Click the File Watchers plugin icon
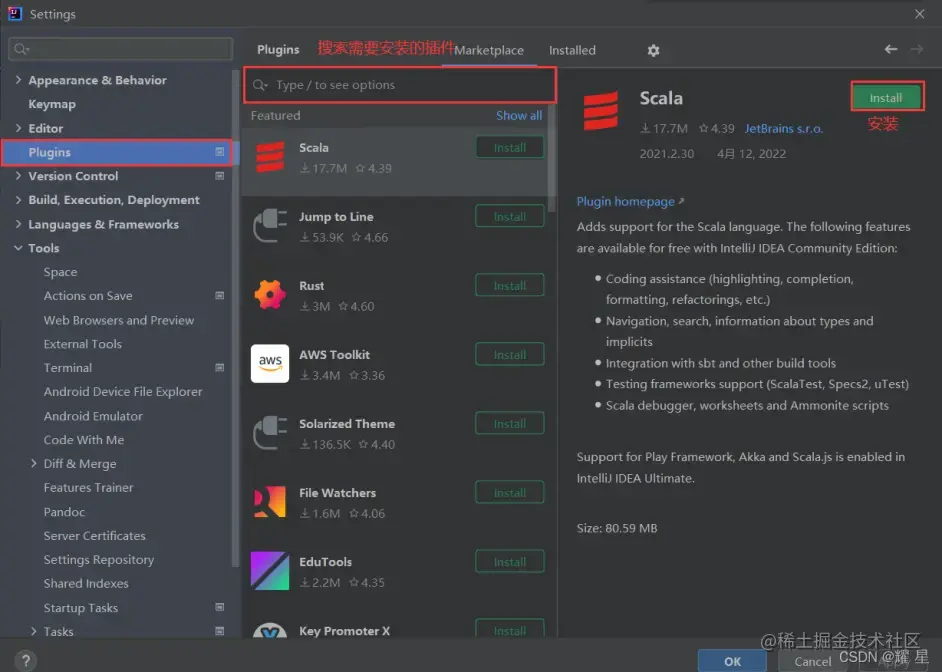 [x=270, y=501]
